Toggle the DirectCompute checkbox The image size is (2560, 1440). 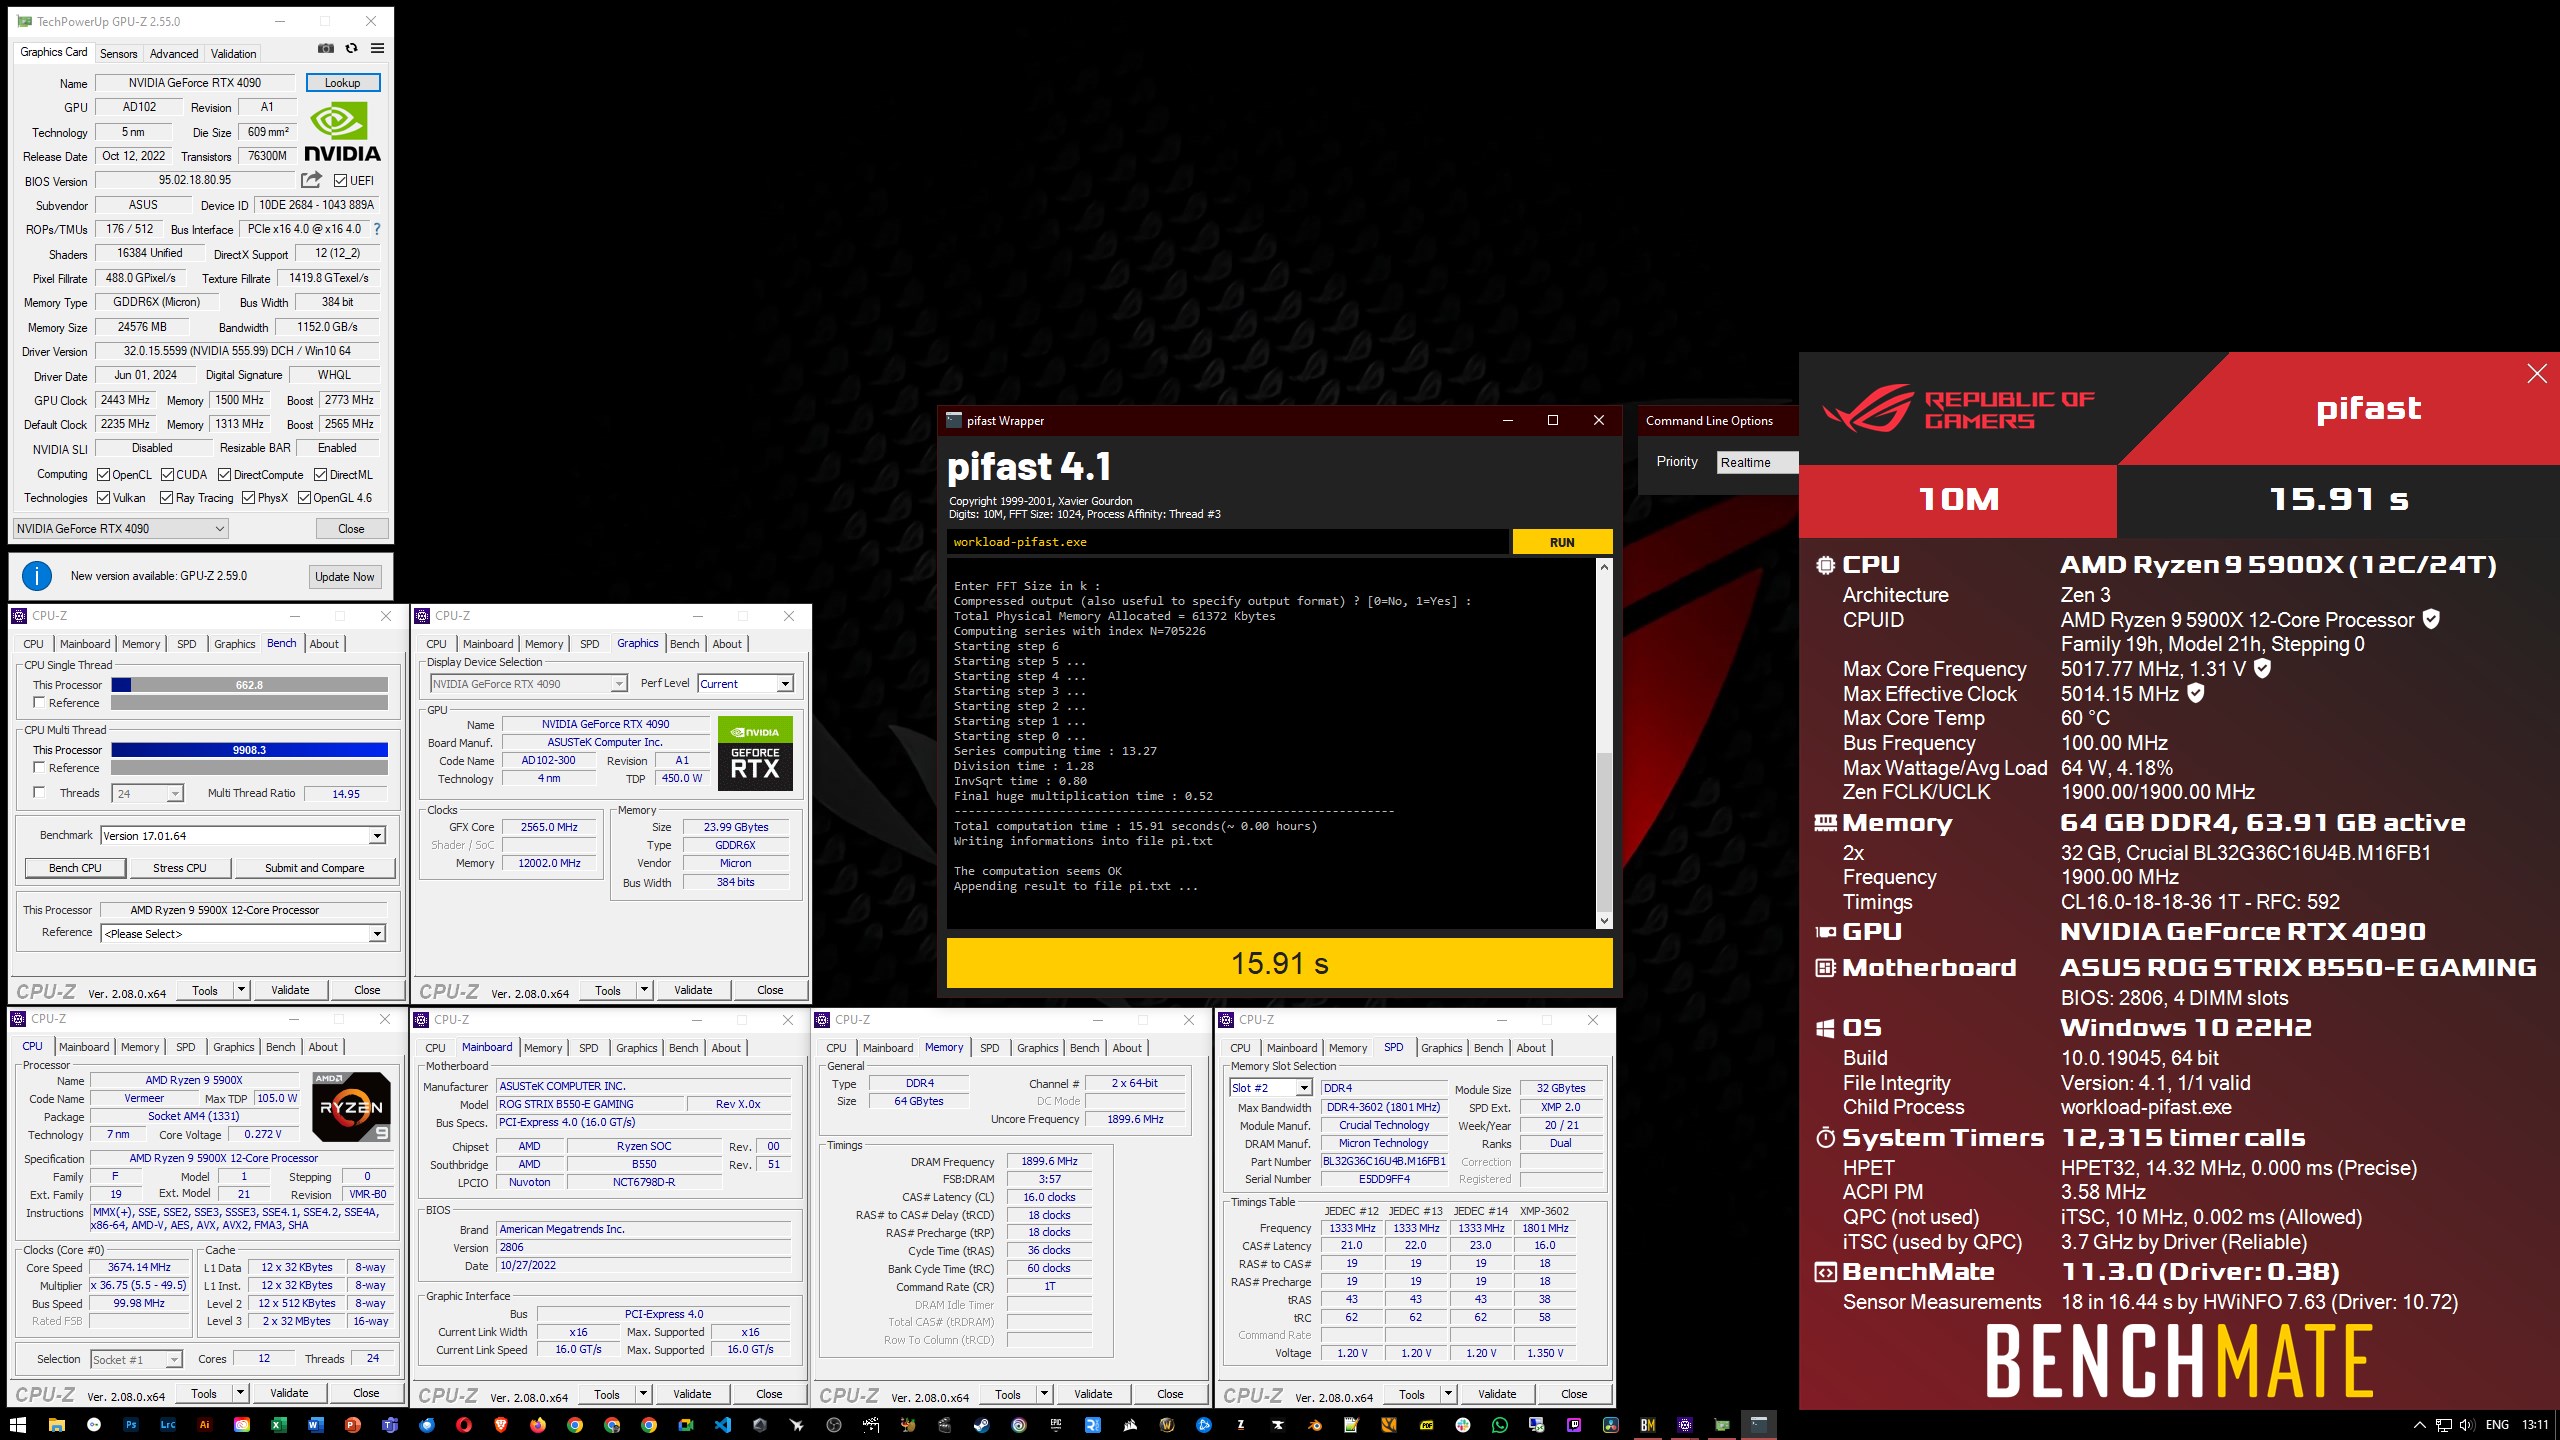(224, 474)
